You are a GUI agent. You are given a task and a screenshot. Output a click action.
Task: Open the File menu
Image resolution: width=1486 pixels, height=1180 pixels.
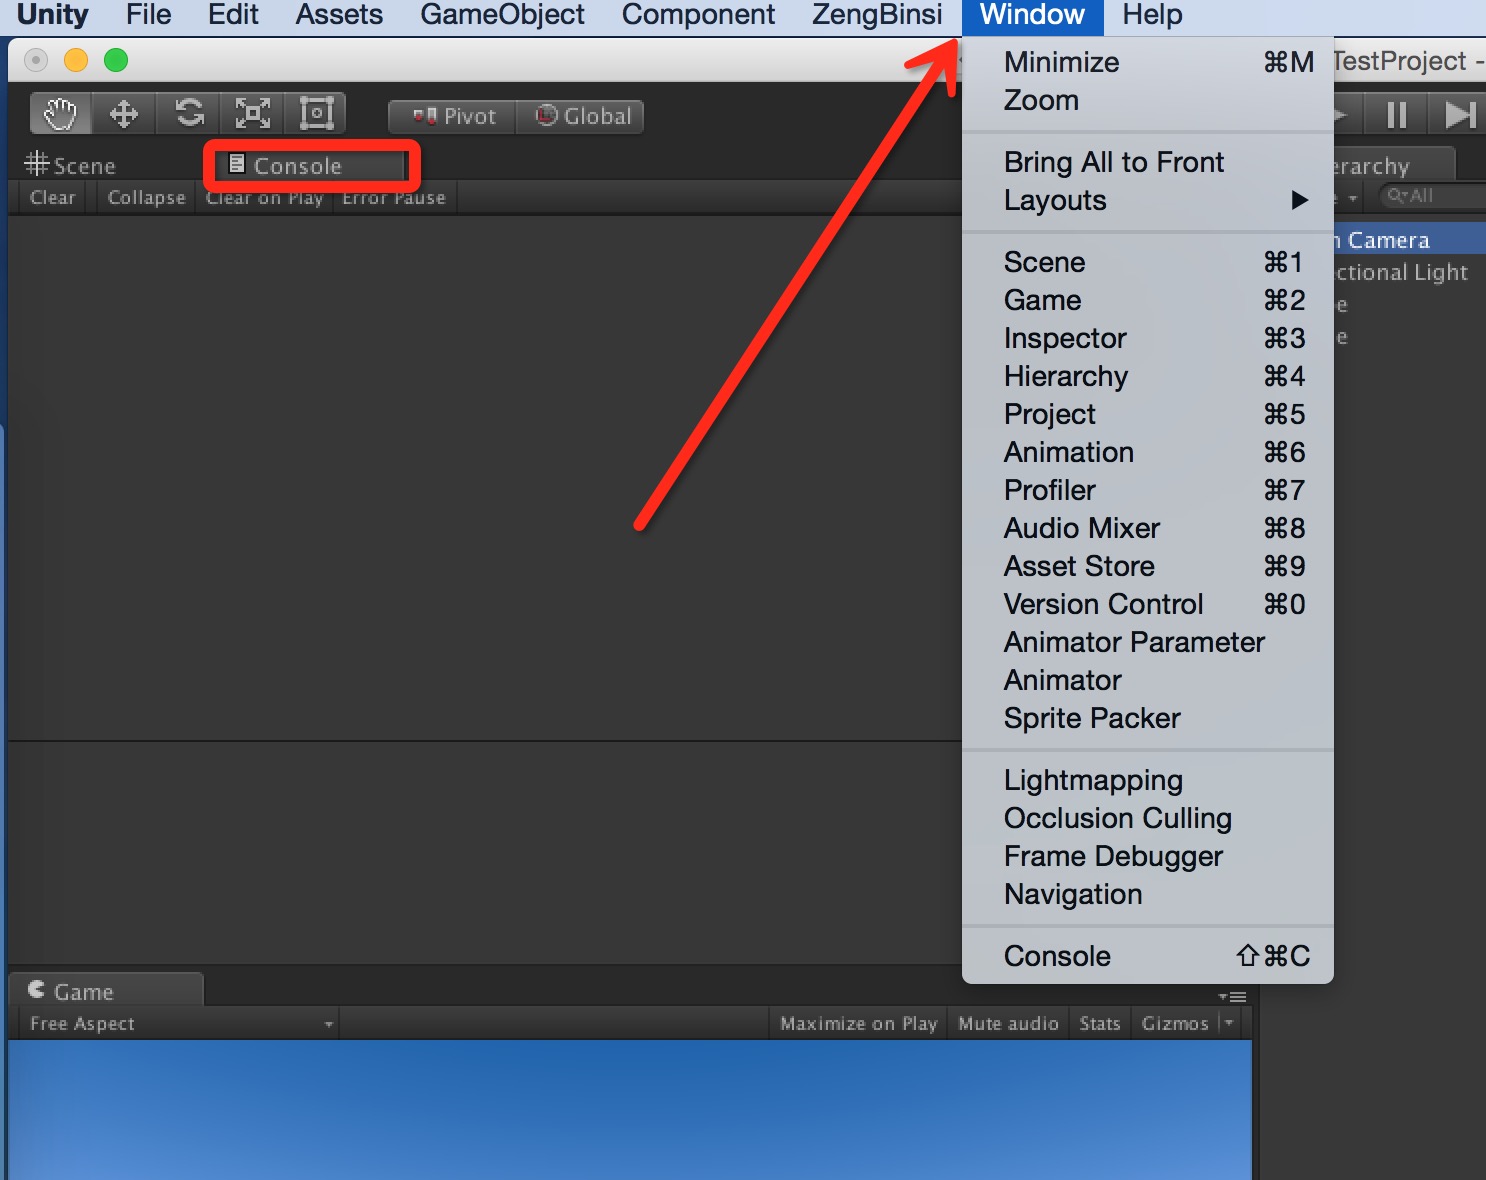[x=148, y=15]
